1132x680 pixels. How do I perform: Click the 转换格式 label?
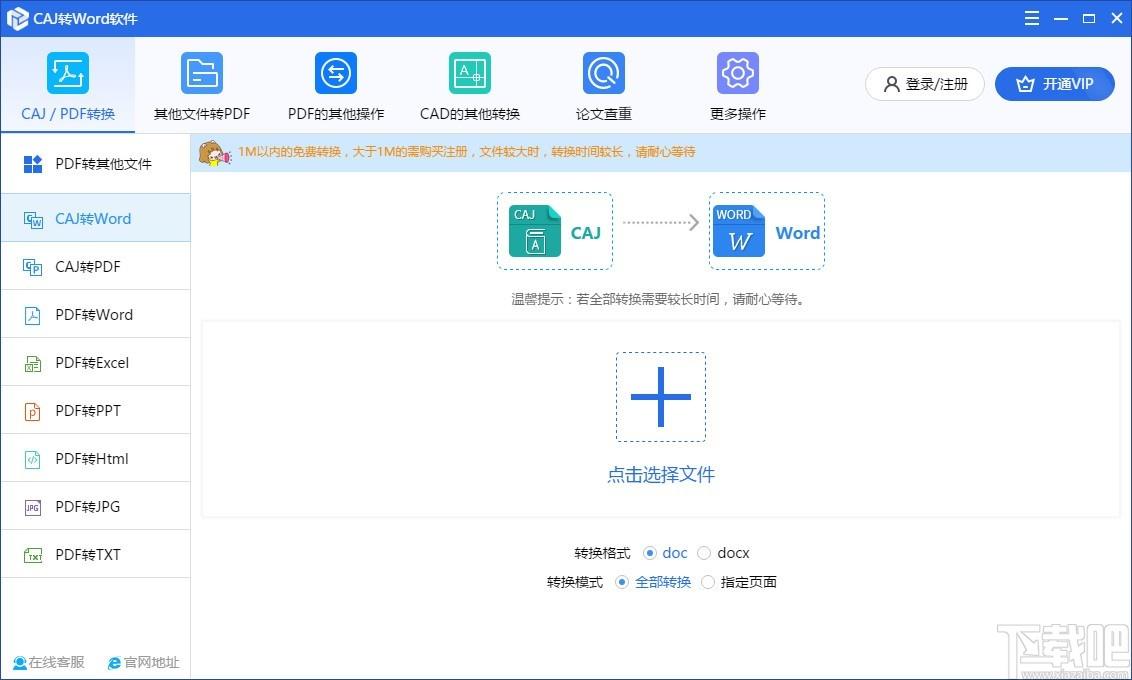pyautogui.click(x=602, y=554)
